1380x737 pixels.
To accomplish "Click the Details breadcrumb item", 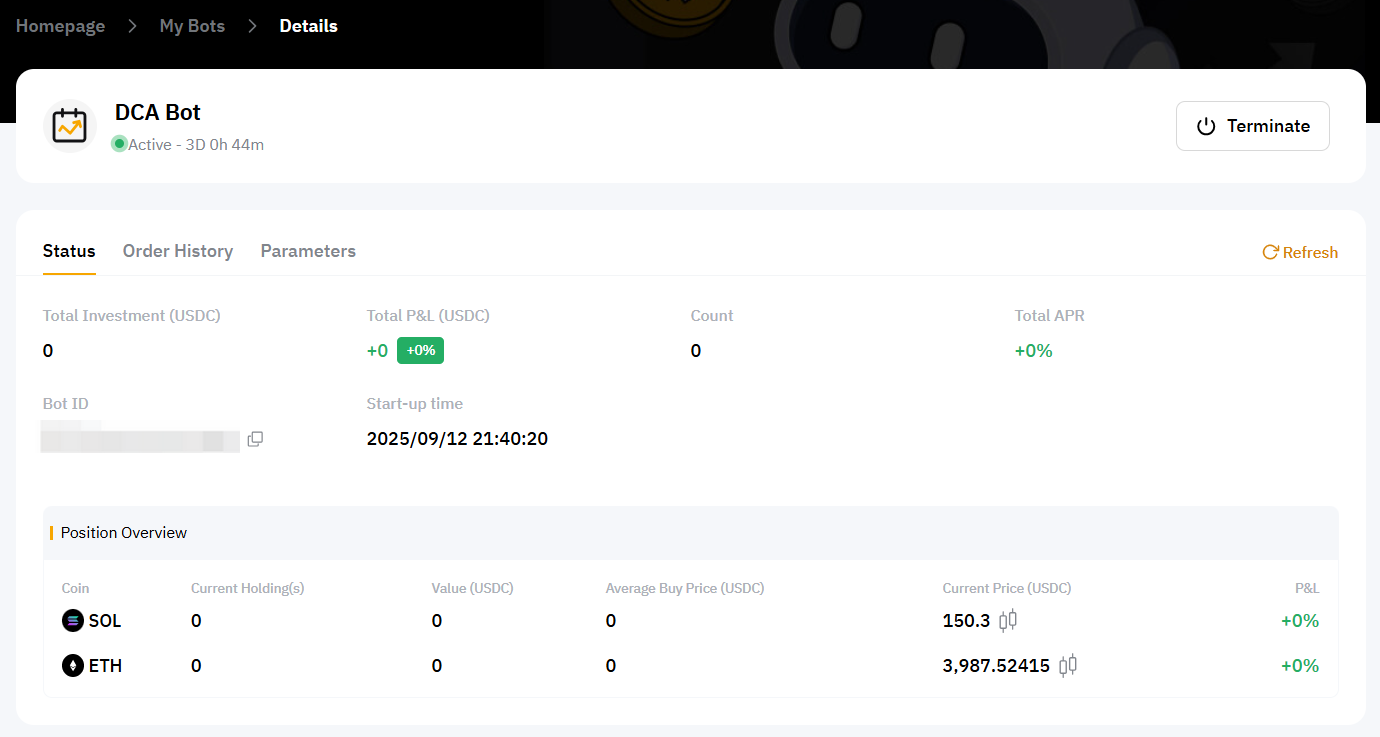I will (x=308, y=26).
